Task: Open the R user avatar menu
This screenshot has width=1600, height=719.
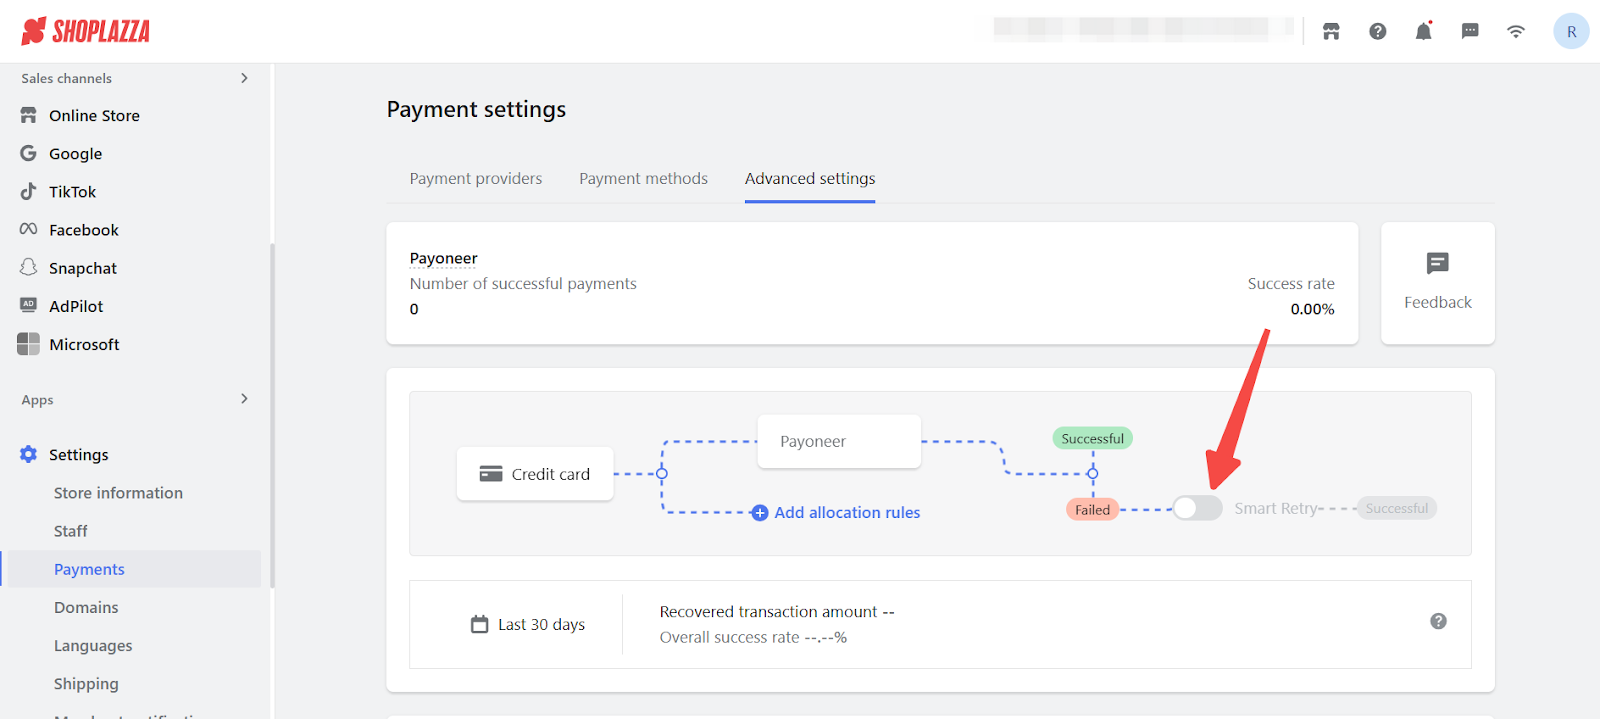Action: click(1571, 31)
